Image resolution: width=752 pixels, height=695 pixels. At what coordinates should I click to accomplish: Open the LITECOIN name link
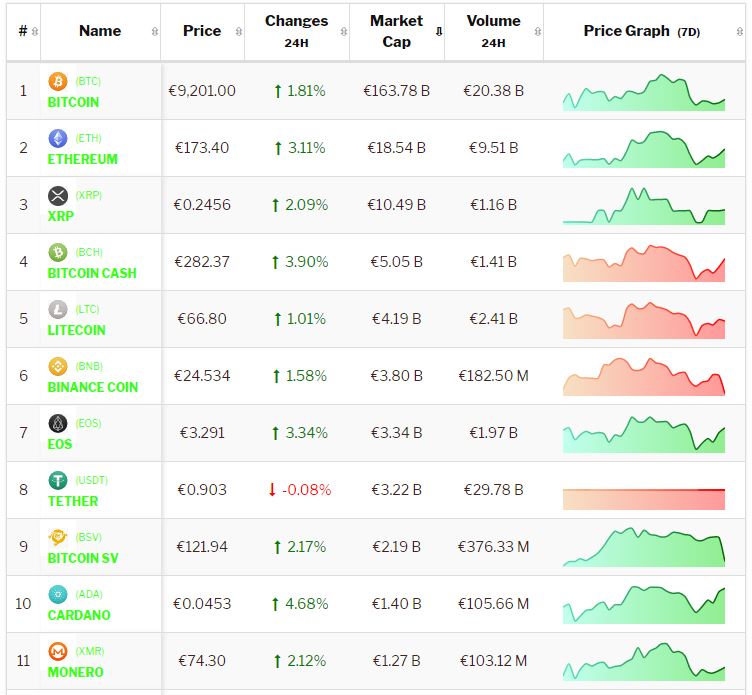click(x=76, y=330)
